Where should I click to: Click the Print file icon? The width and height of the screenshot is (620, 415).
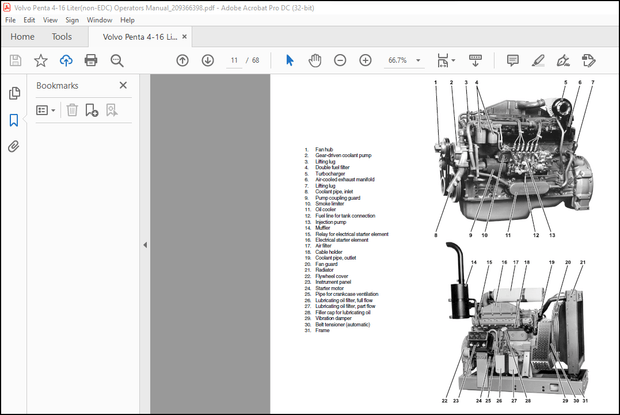coord(91,60)
